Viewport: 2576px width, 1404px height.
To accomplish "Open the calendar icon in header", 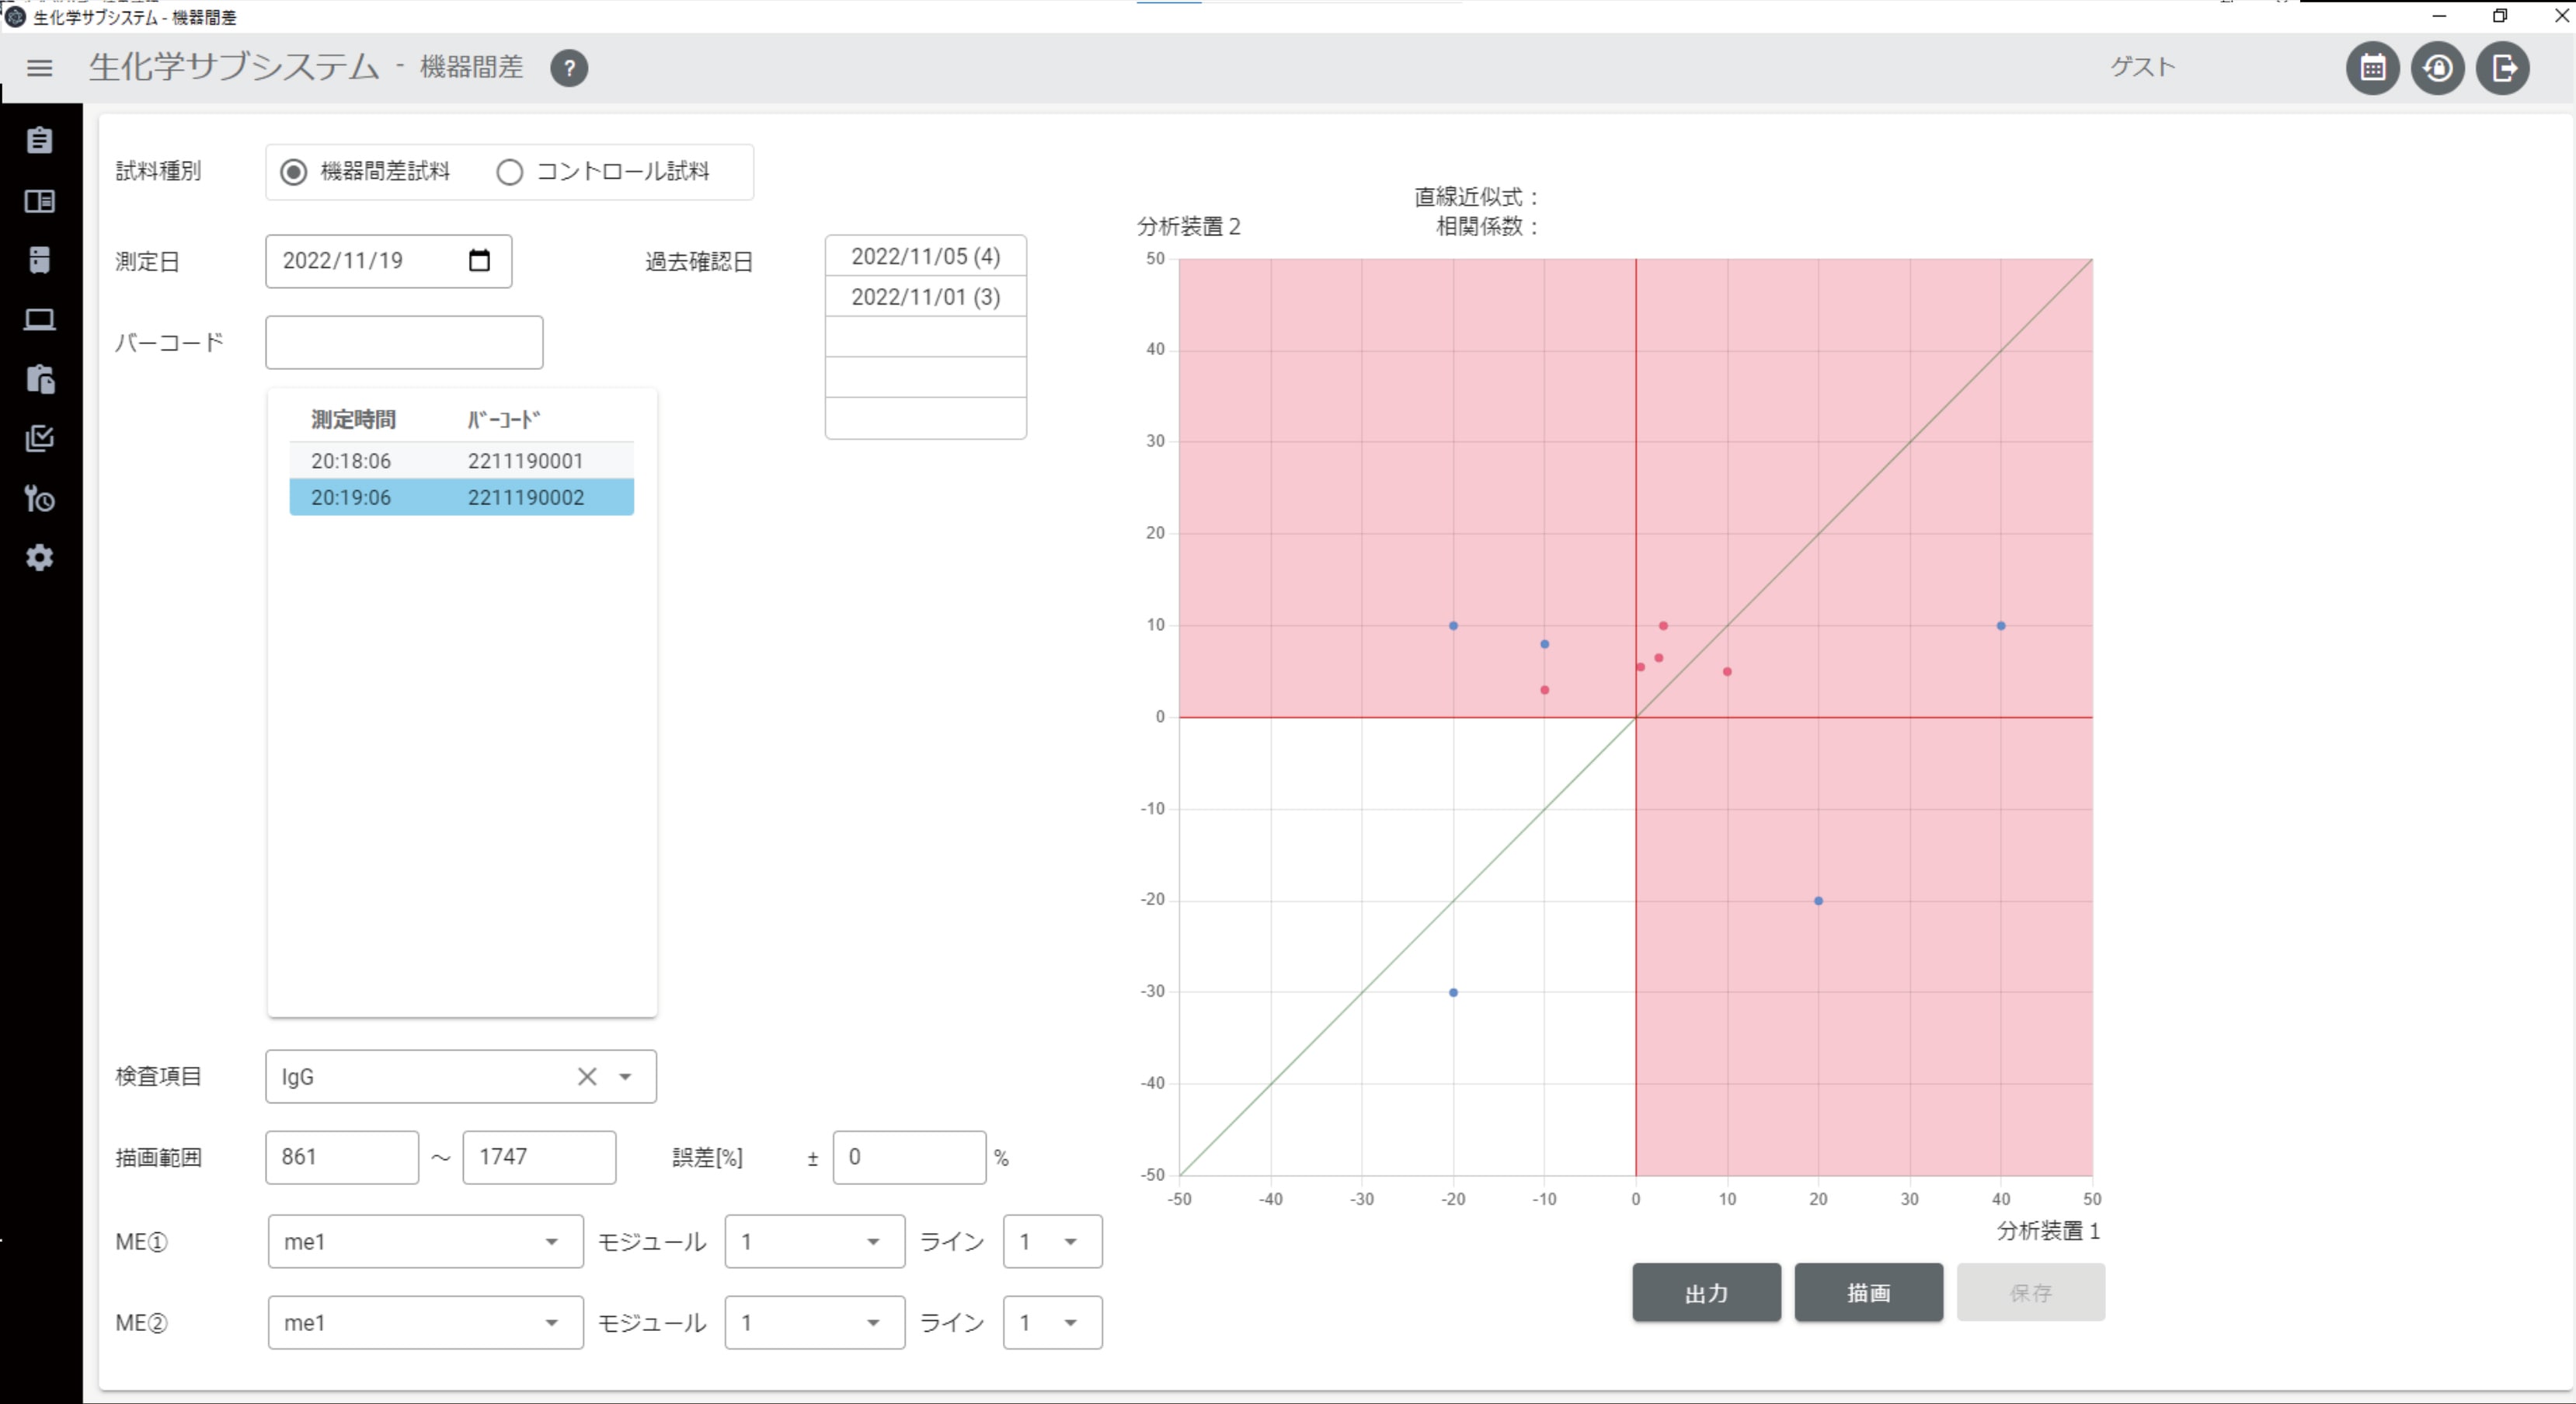I will coord(2372,68).
